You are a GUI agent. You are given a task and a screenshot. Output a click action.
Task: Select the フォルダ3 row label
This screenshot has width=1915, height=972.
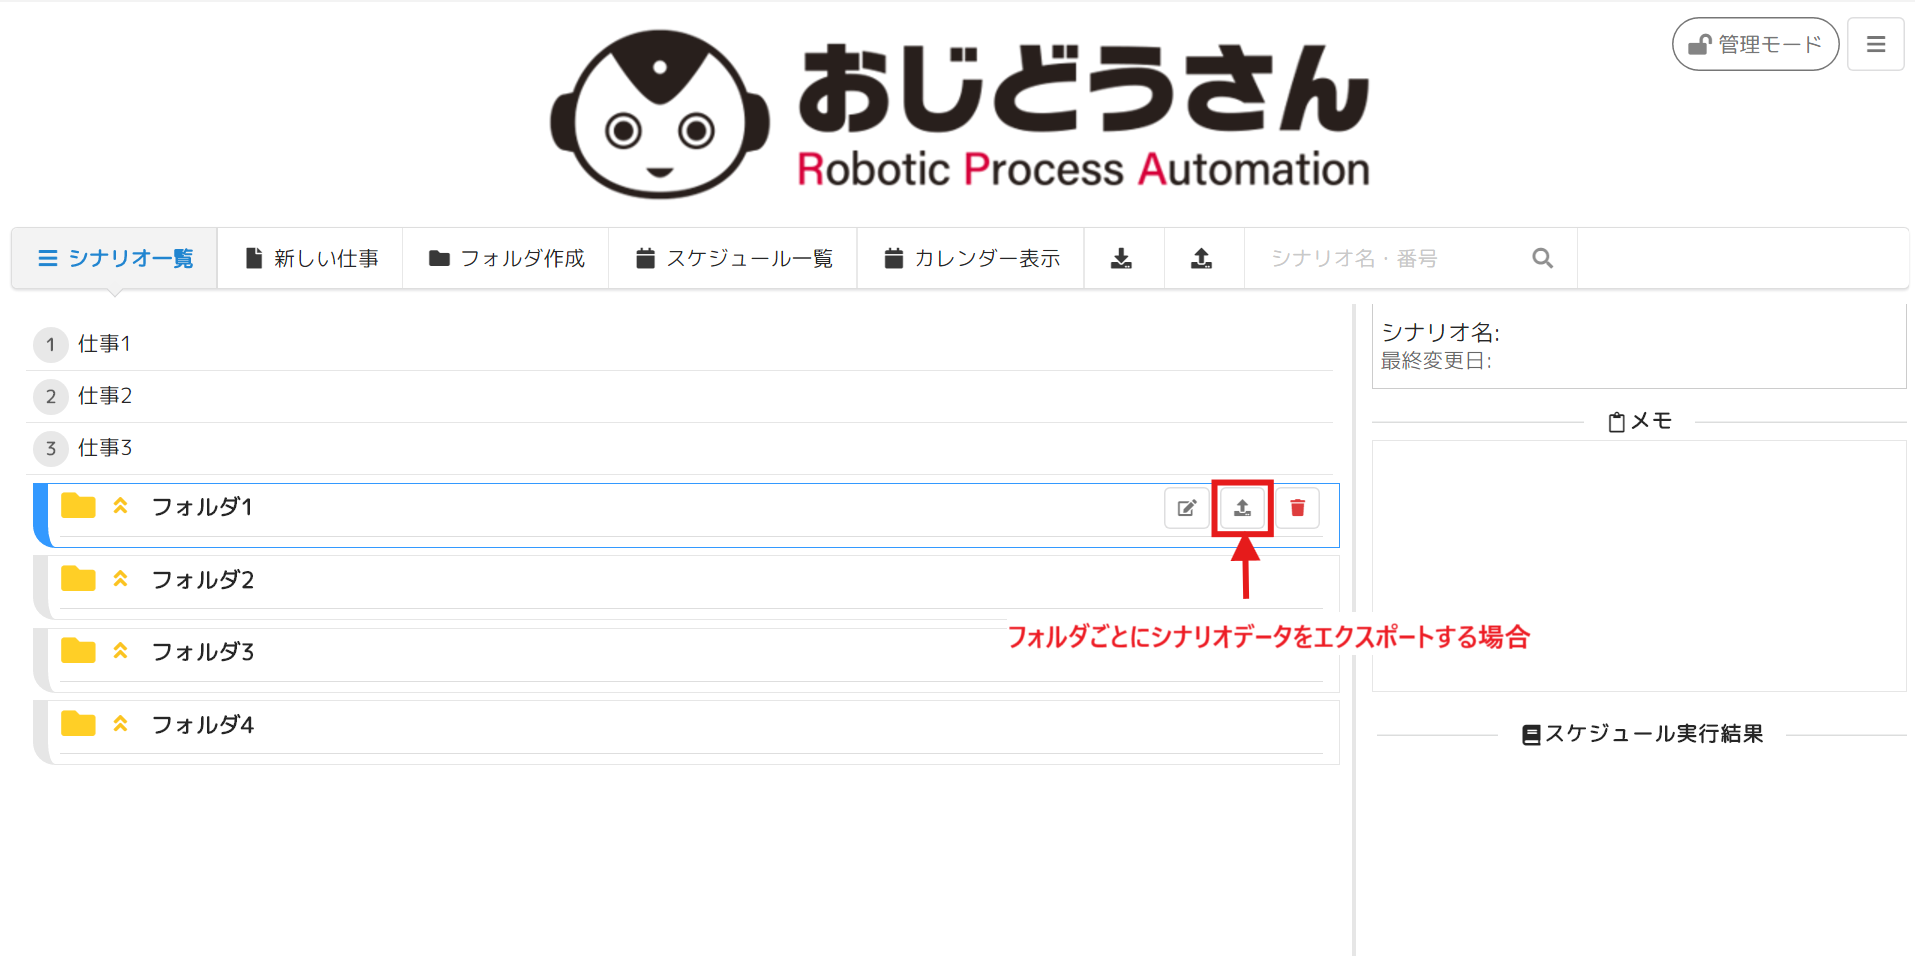point(203,652)
